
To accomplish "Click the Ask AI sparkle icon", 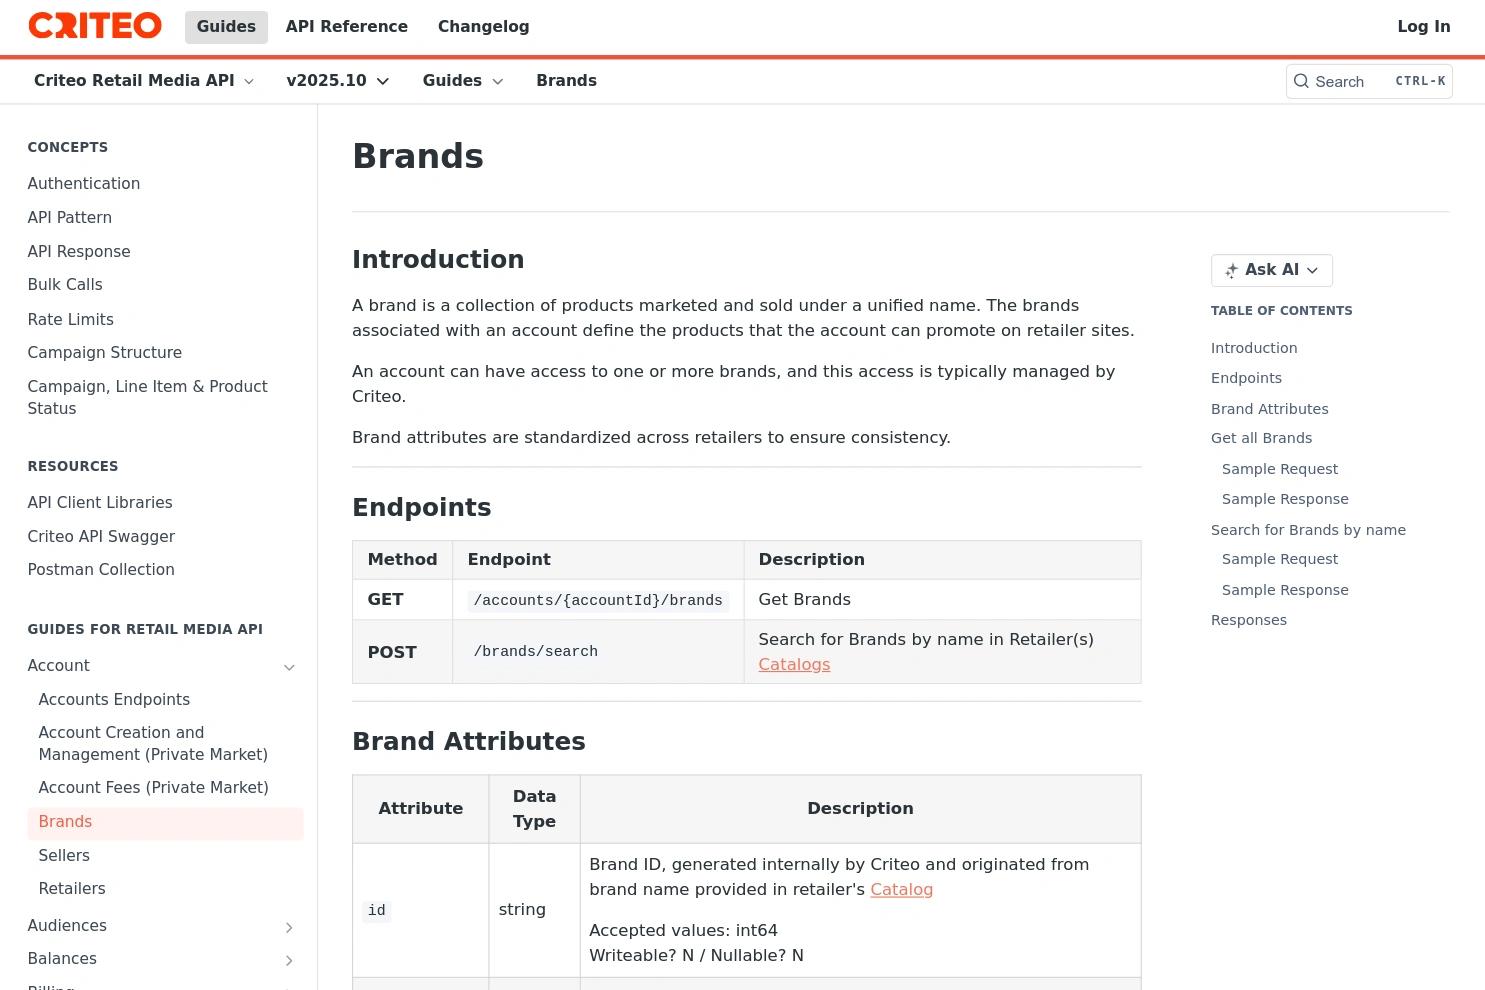I will coord(1231,270).
